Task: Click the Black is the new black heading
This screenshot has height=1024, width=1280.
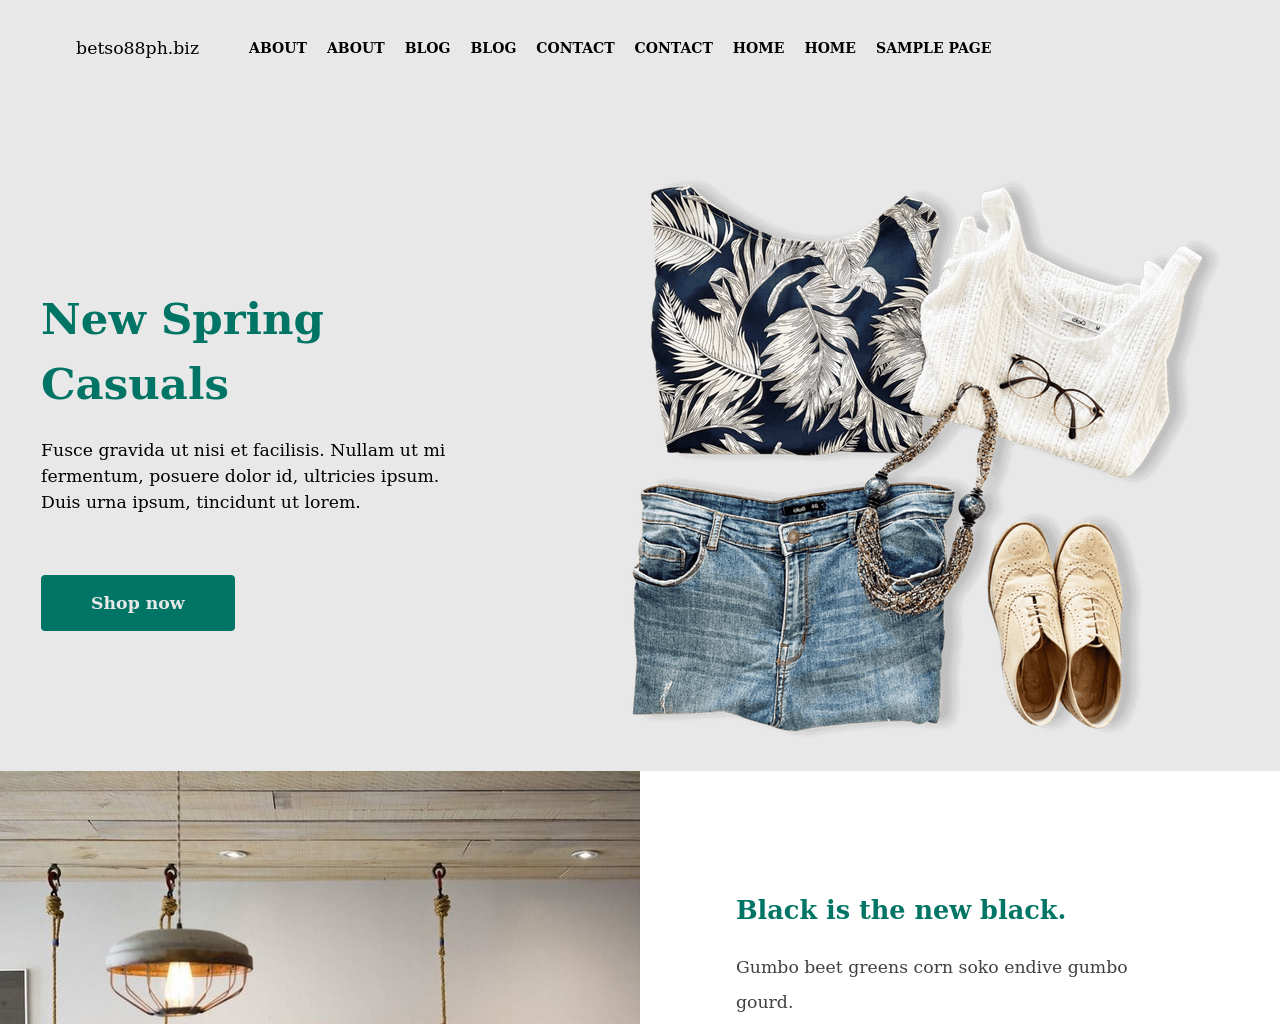Action: pos(901,910)
